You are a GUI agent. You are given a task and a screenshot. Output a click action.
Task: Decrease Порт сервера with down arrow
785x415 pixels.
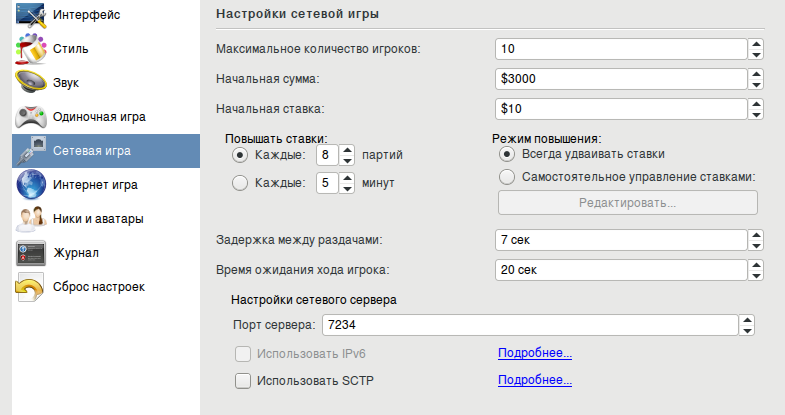point(747,331)
